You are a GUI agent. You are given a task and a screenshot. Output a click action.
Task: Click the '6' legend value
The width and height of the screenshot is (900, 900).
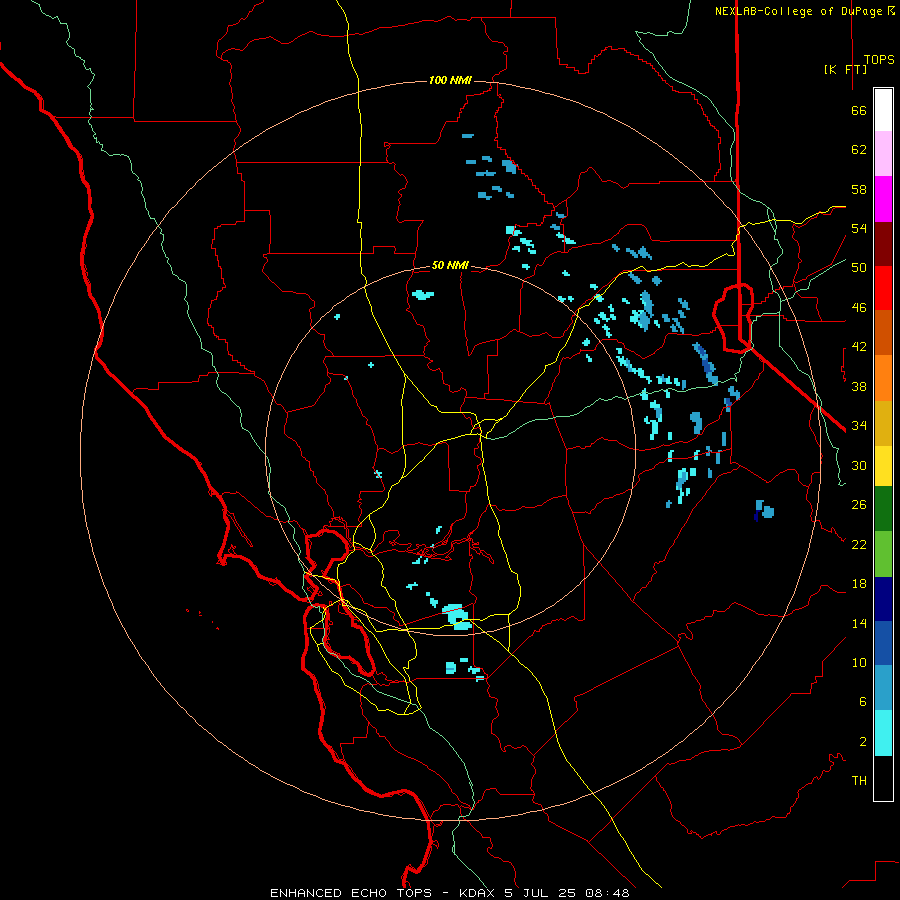[x=863, y=701]
